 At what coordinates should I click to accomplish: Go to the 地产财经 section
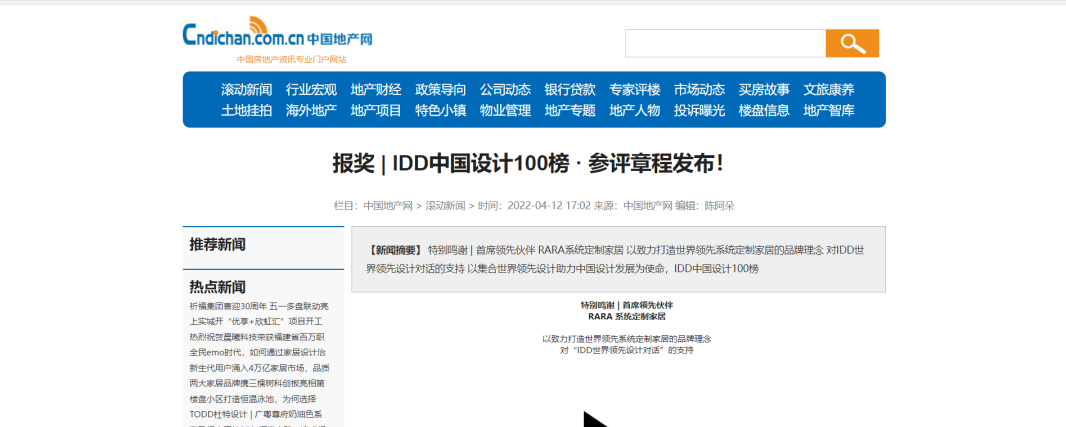coord(376,90)
